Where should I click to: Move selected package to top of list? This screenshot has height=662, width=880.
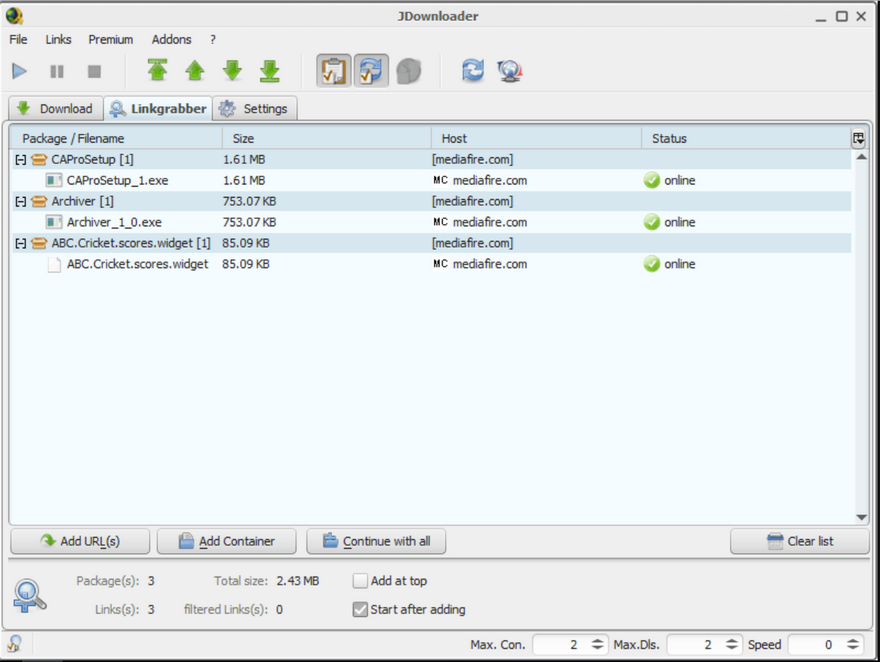pyautogui.click(x=157, y=71)
